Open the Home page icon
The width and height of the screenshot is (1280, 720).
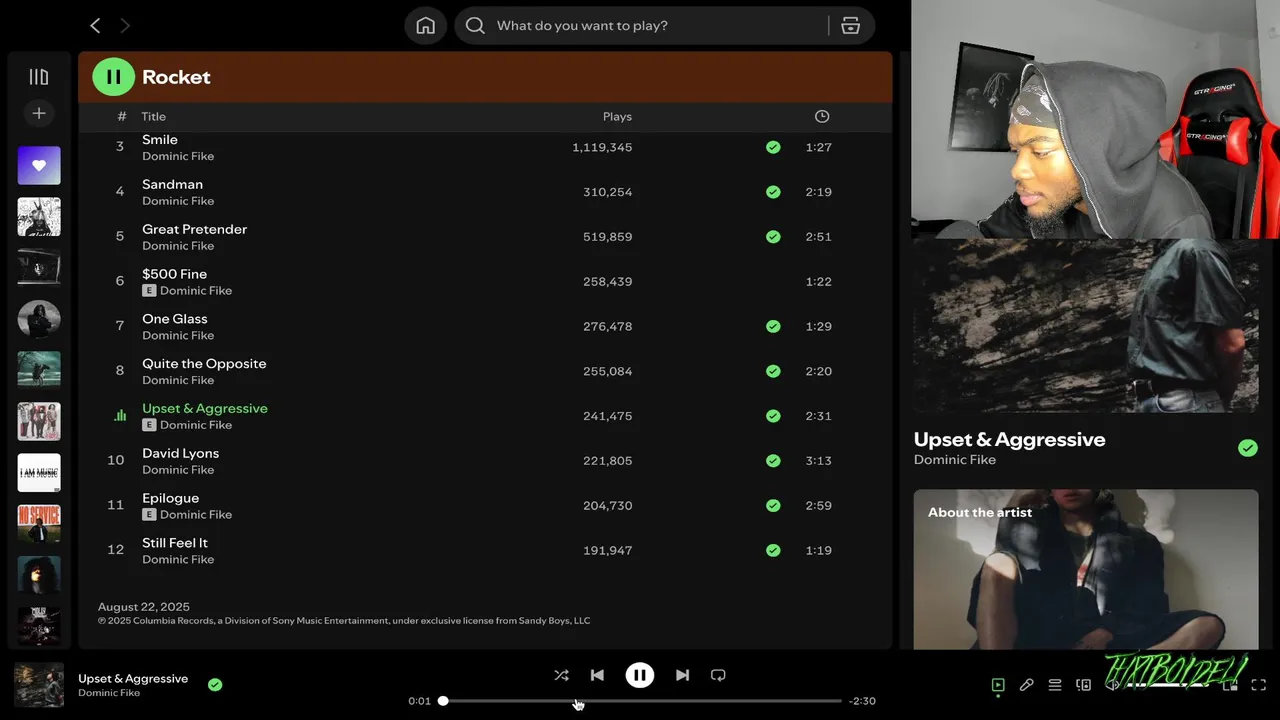[x=426, y=26]
